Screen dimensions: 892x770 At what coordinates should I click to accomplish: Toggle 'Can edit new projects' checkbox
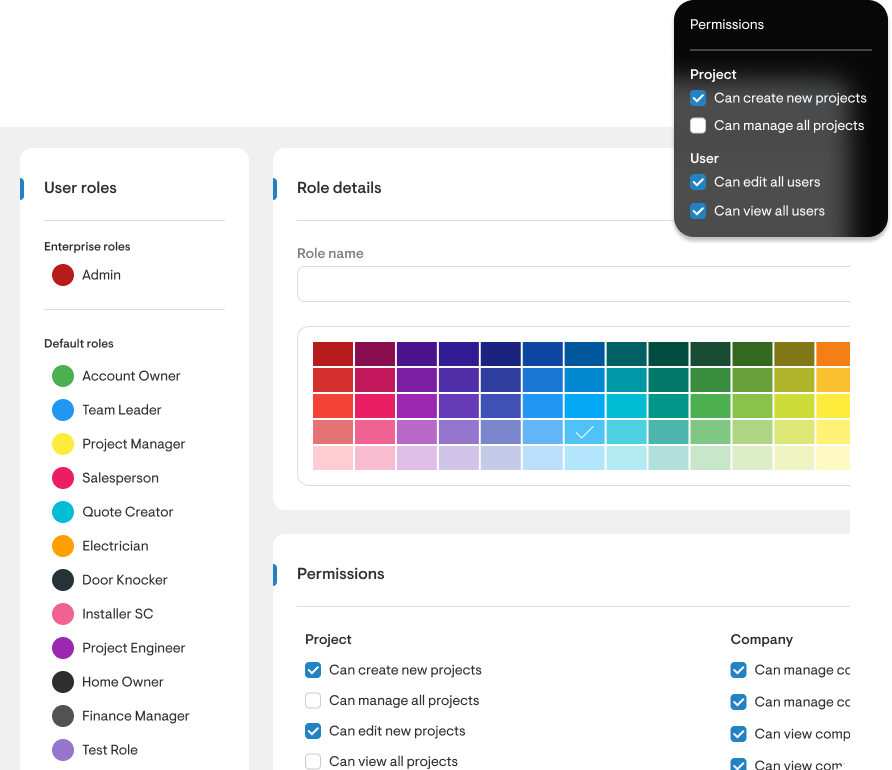click(313, 731)
